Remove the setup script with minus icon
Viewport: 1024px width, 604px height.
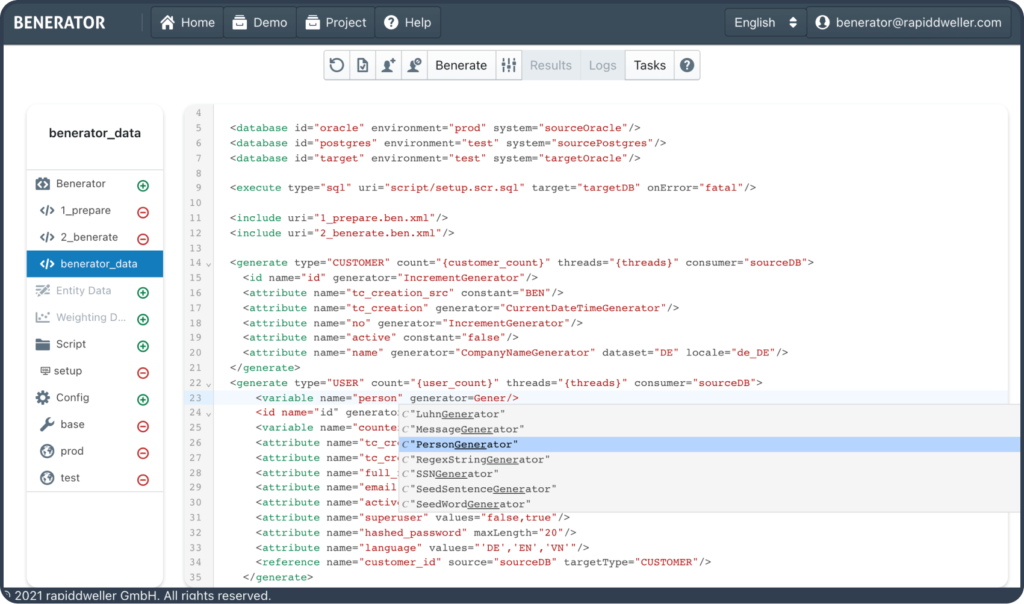pyautogui.click(x=143, y=373)
